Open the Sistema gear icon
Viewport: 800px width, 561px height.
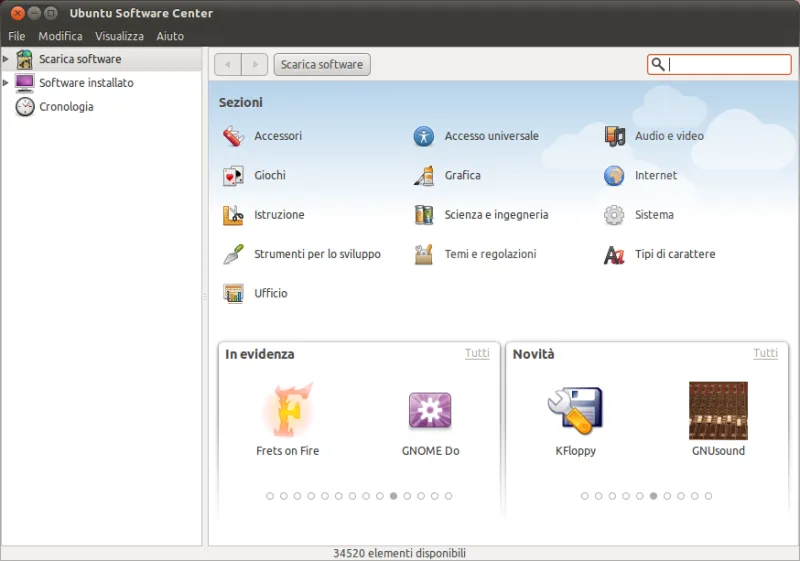point(614,215)
